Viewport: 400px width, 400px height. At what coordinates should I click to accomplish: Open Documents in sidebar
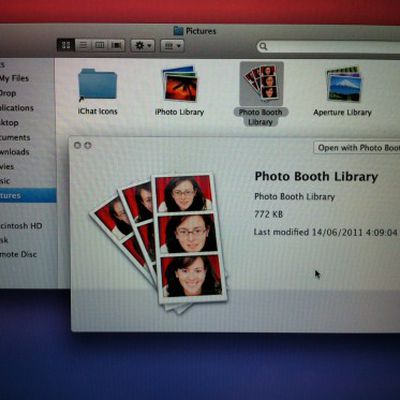coord(15,137)
